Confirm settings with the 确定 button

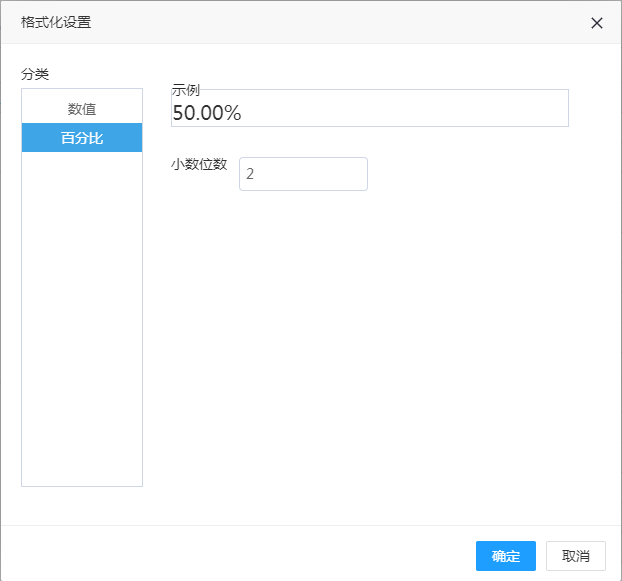505,556
